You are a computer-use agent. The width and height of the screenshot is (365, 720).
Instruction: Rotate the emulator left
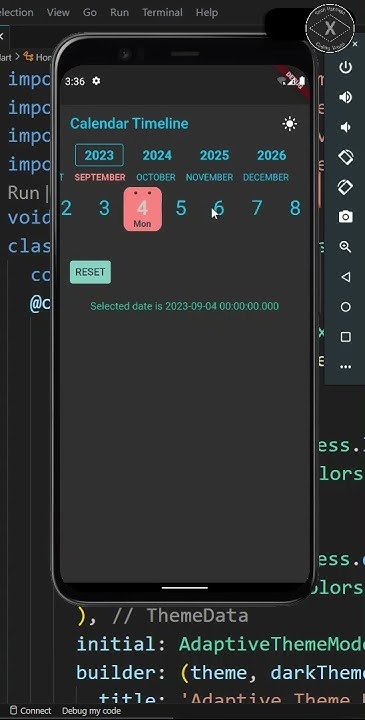[345, 157]
